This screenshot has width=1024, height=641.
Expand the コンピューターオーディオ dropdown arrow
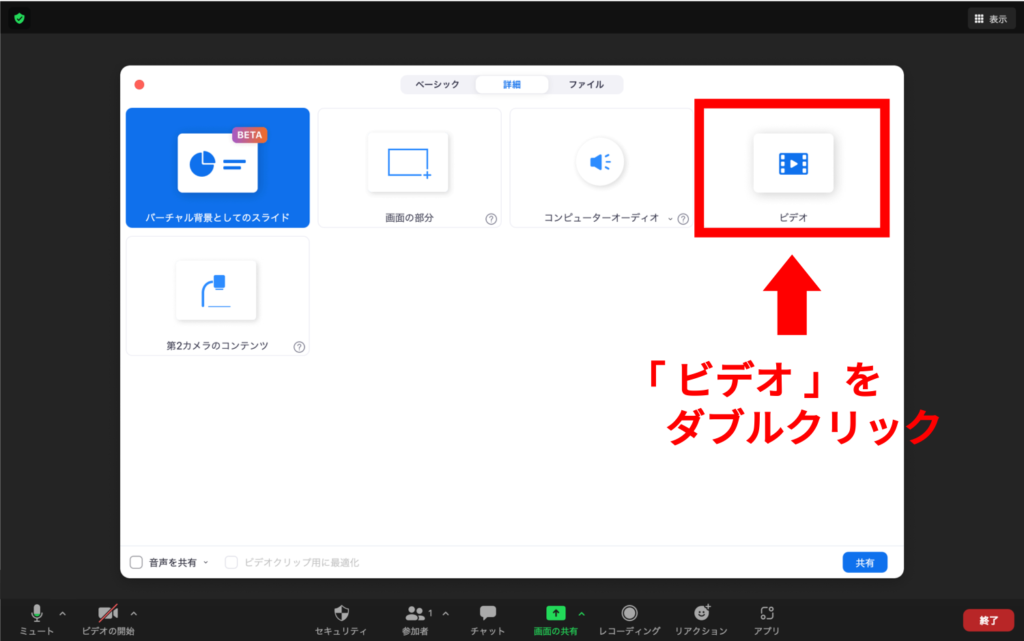pos(670,219)
